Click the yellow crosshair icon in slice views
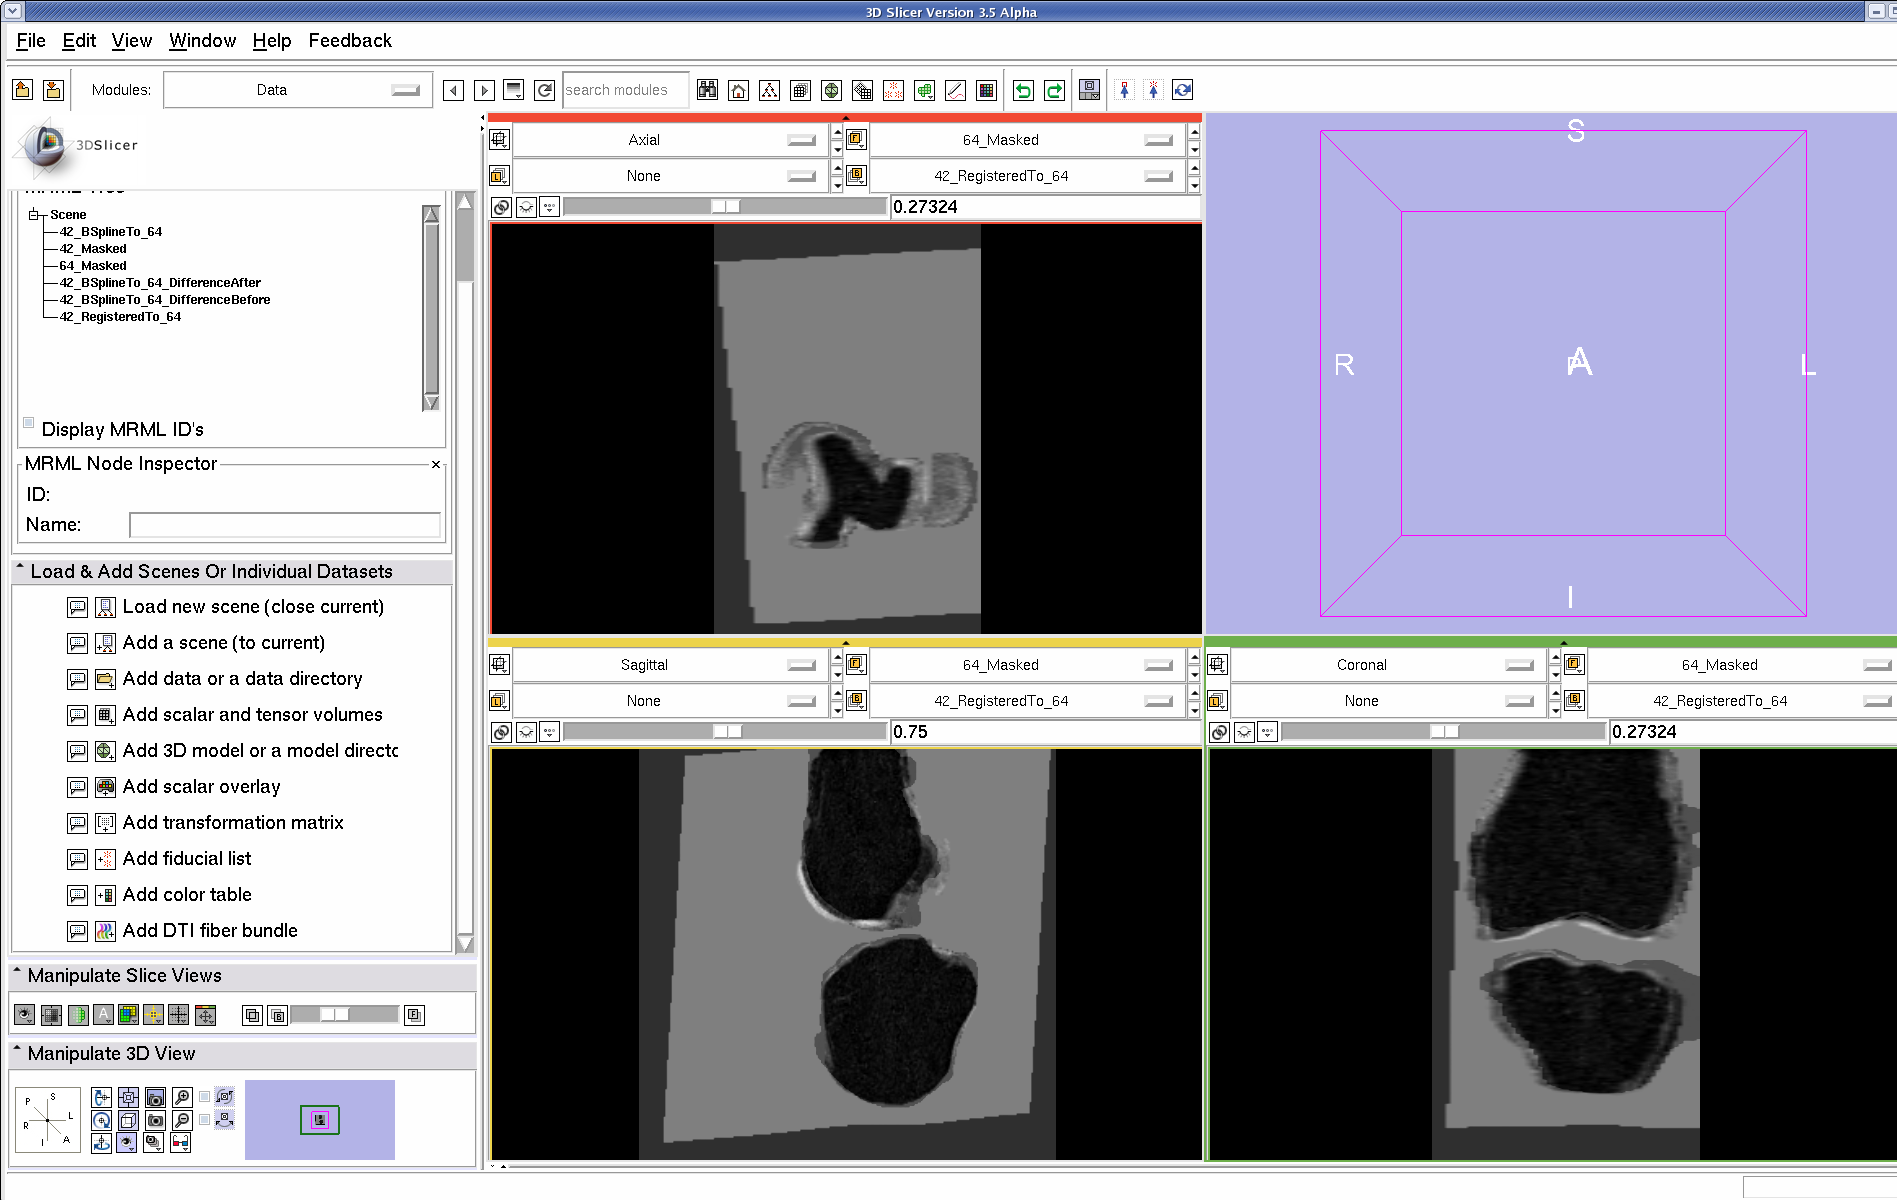The height and width of the screenshot is (1200, 1897). click(153, 1015)
